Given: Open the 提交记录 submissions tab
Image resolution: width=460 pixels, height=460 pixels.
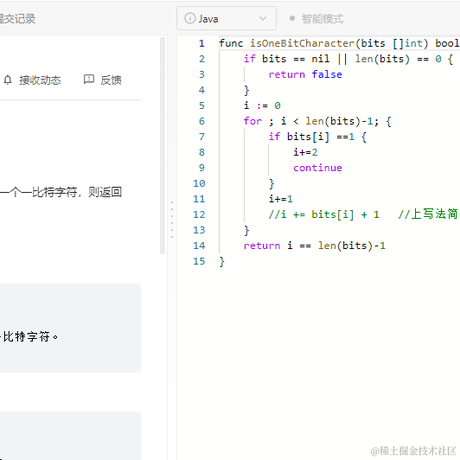Looking at the screenshot, I should click(17, 19).
